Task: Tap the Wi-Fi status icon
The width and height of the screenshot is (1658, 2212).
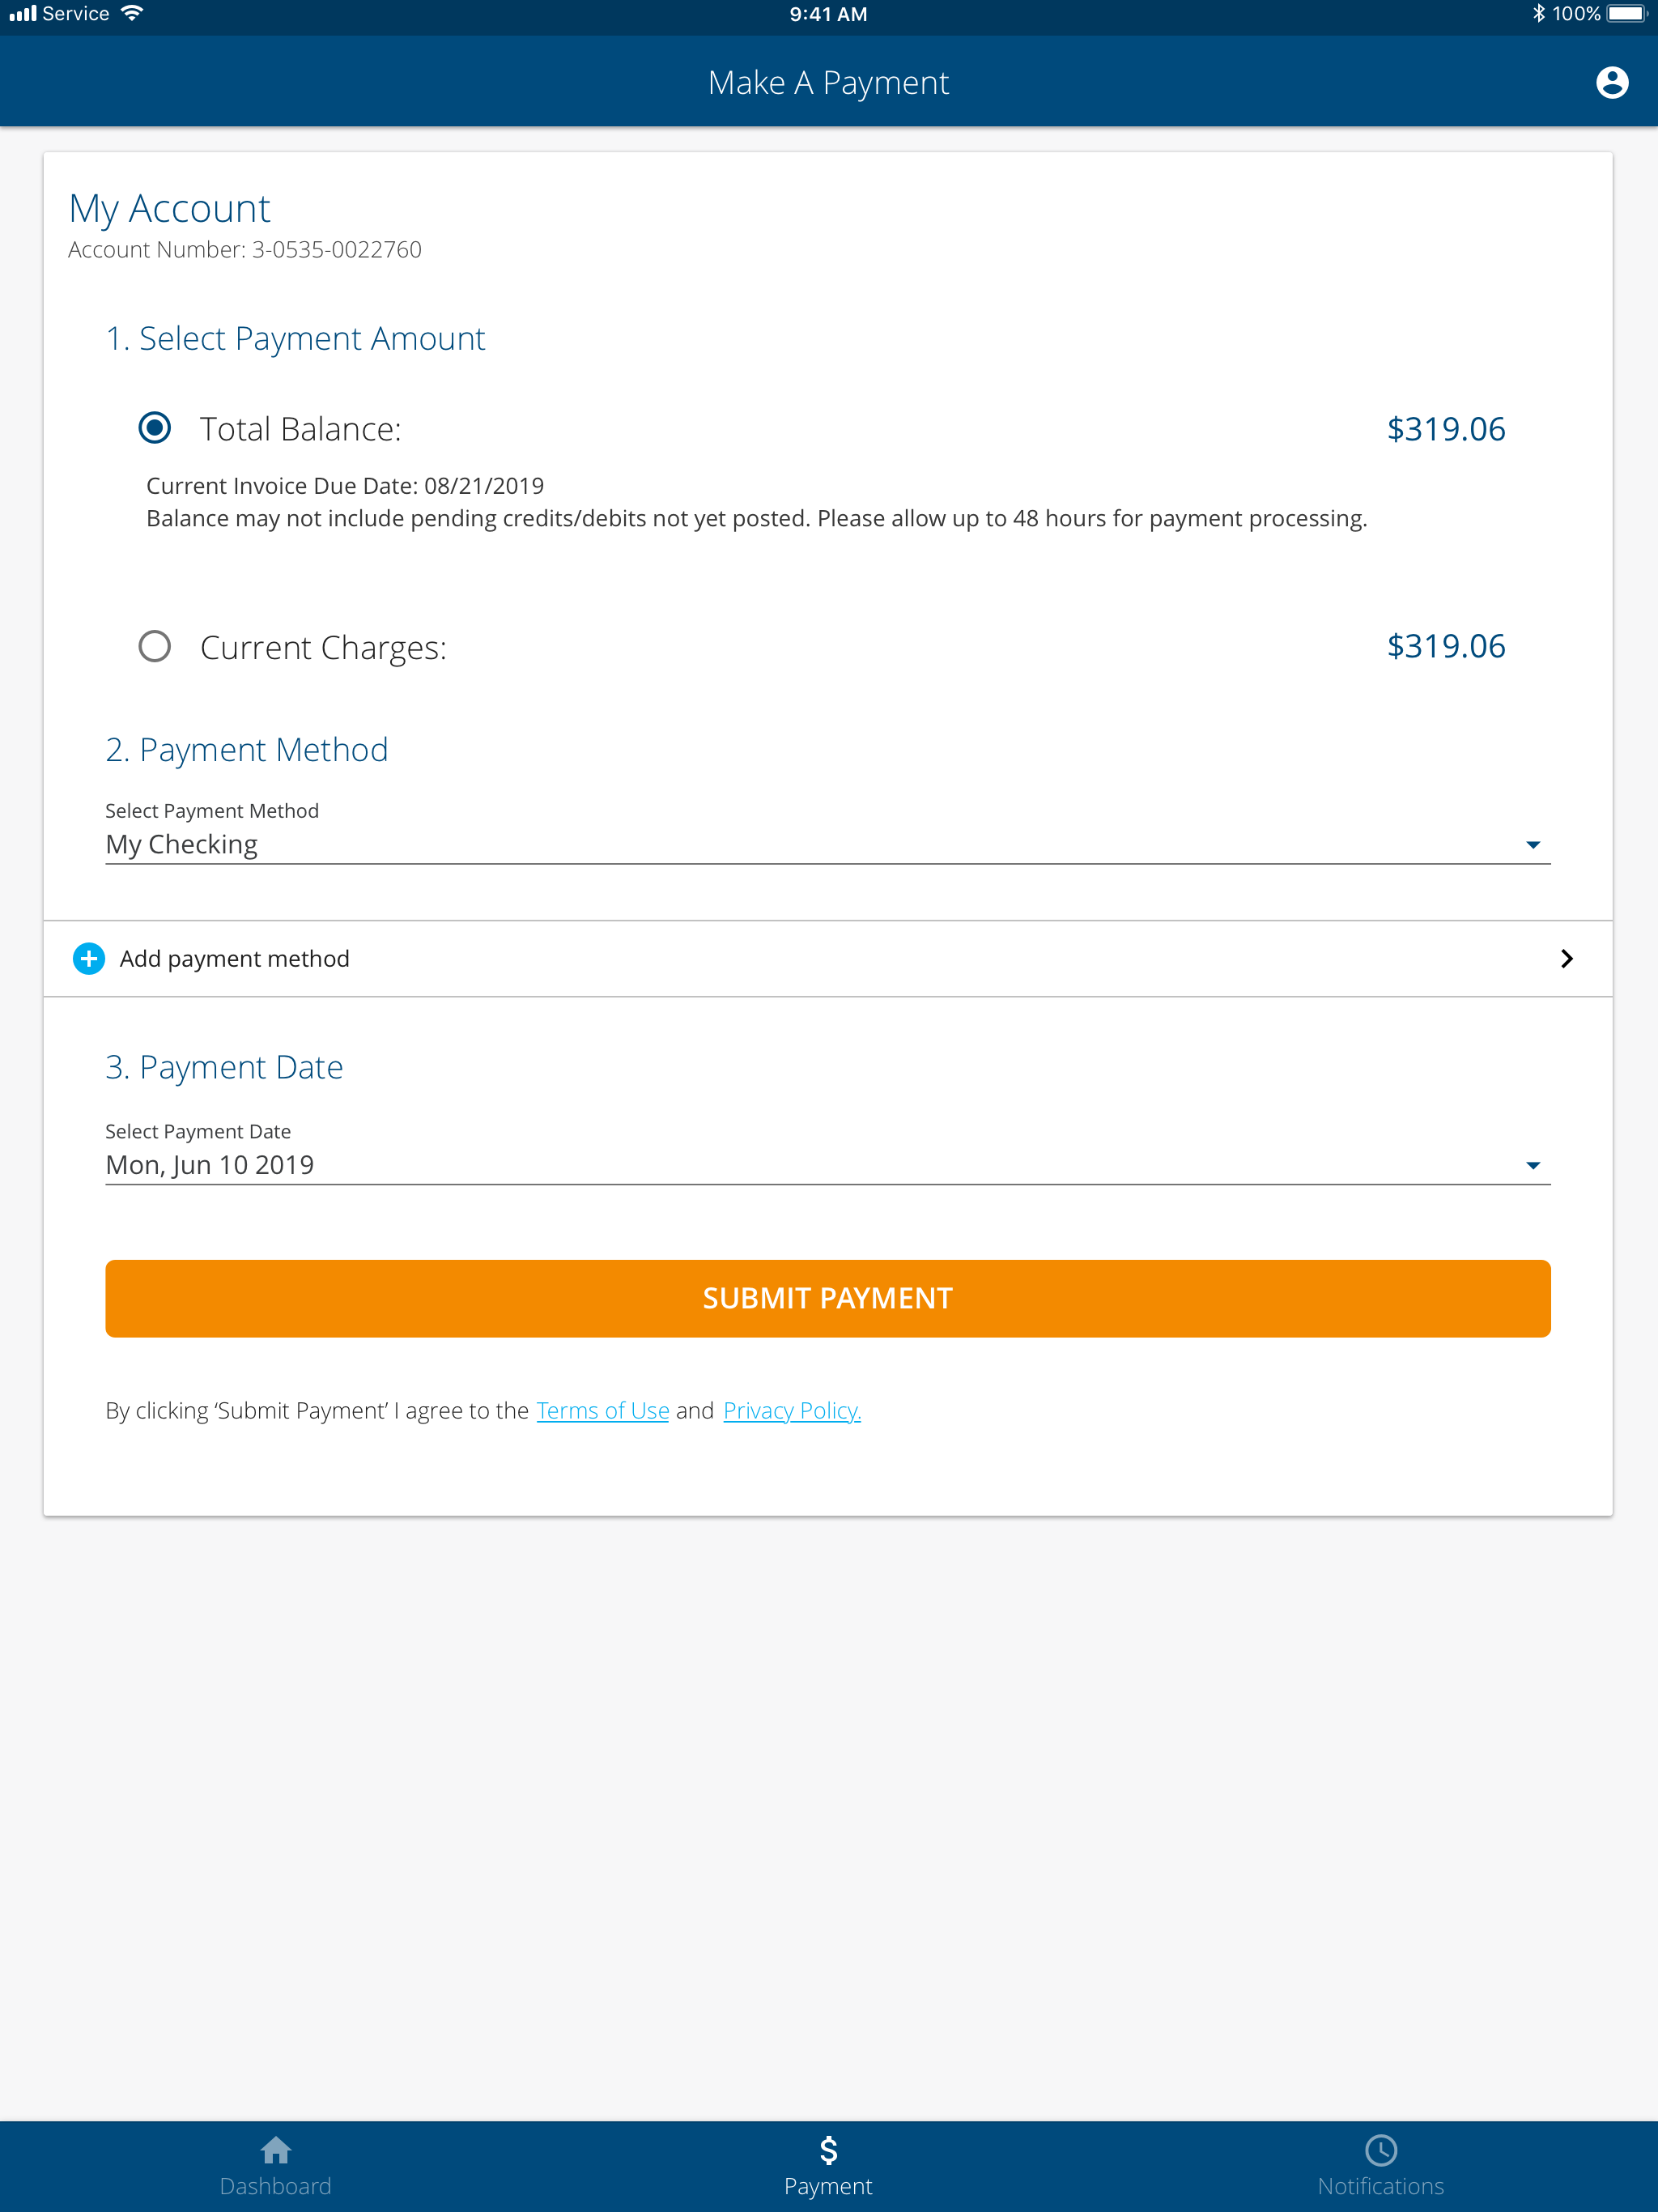Action: (x=132, y=14)
